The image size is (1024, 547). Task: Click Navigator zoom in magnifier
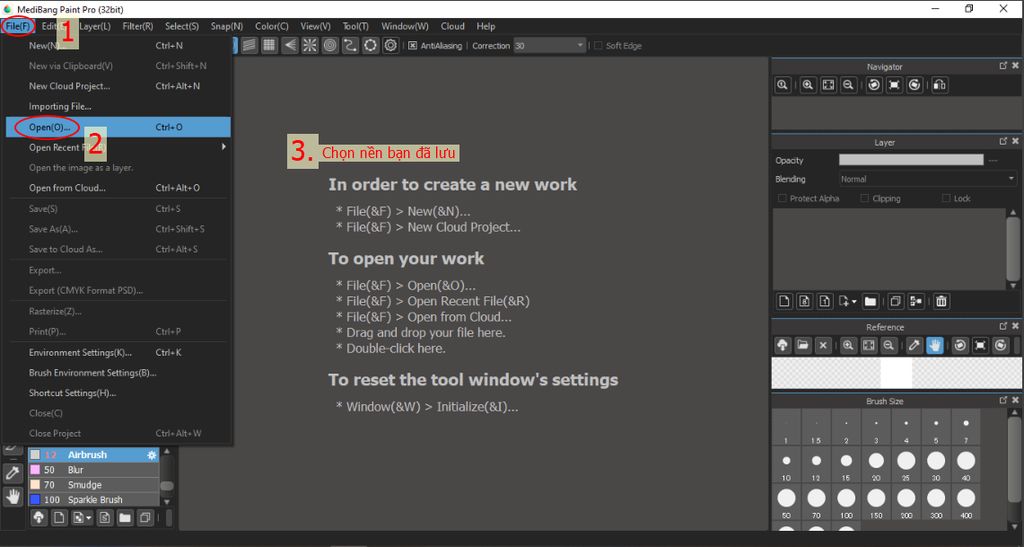tap(808, 85)
